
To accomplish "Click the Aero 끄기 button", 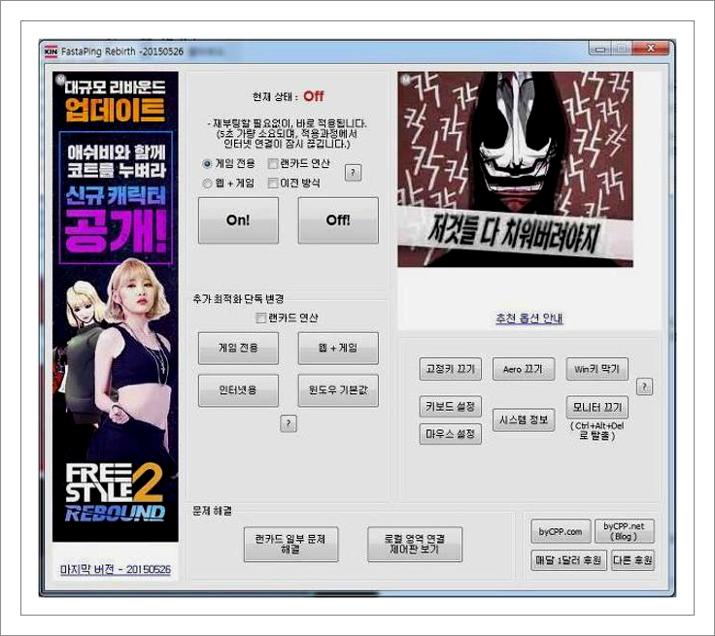I will coord(523,369).
